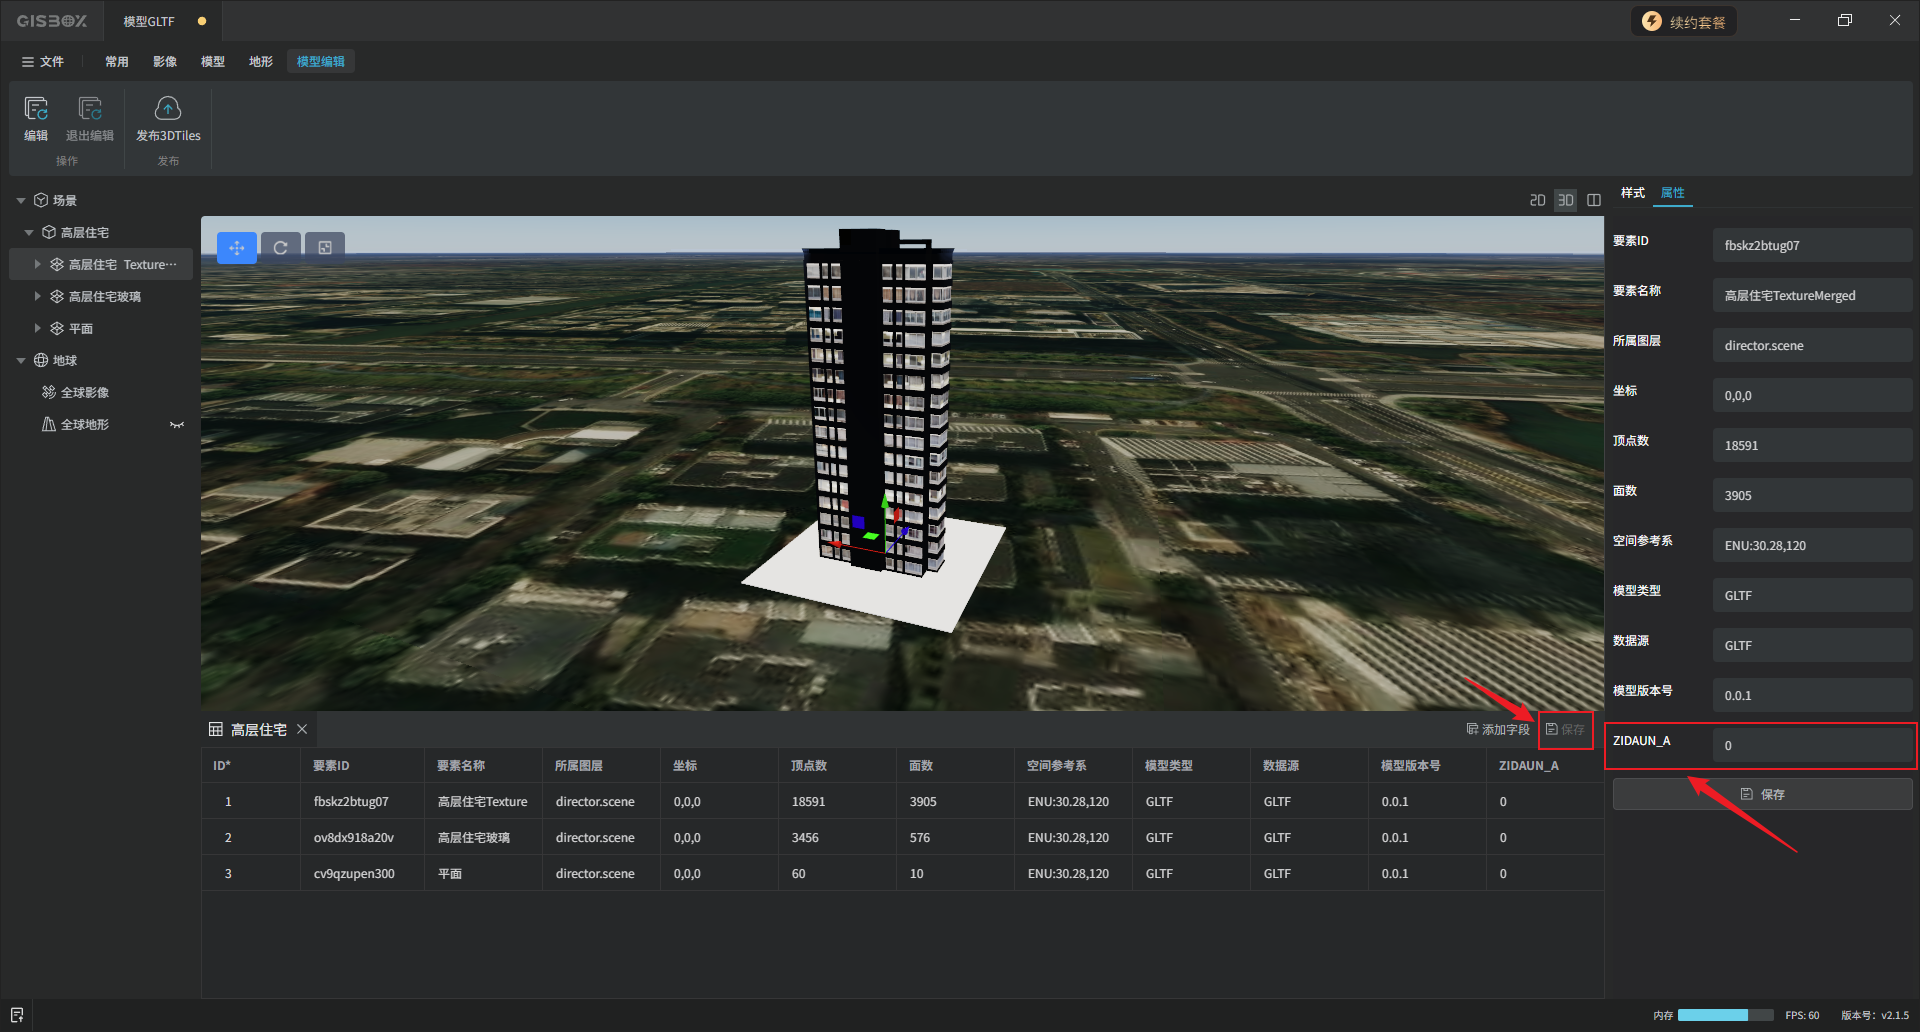Image resolution: width=1920 pixels, height=1032 pixels.
Task: Select the scale tool in viewport
Action: coord(325,248)
